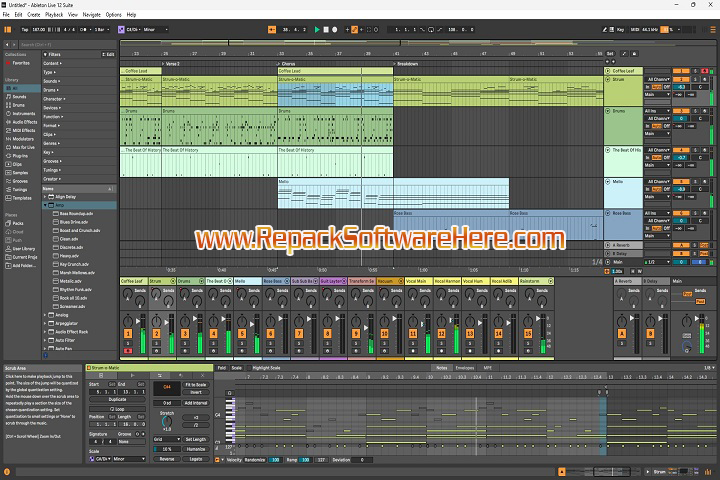
Task: Click Add Folder in Places
Action: (24, 265)
